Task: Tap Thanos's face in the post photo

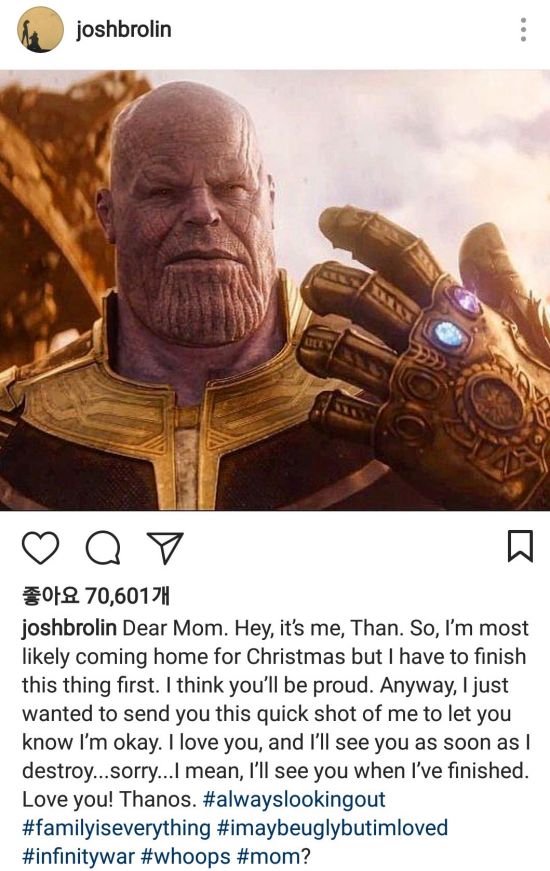Action: click(x=192, y=222)
